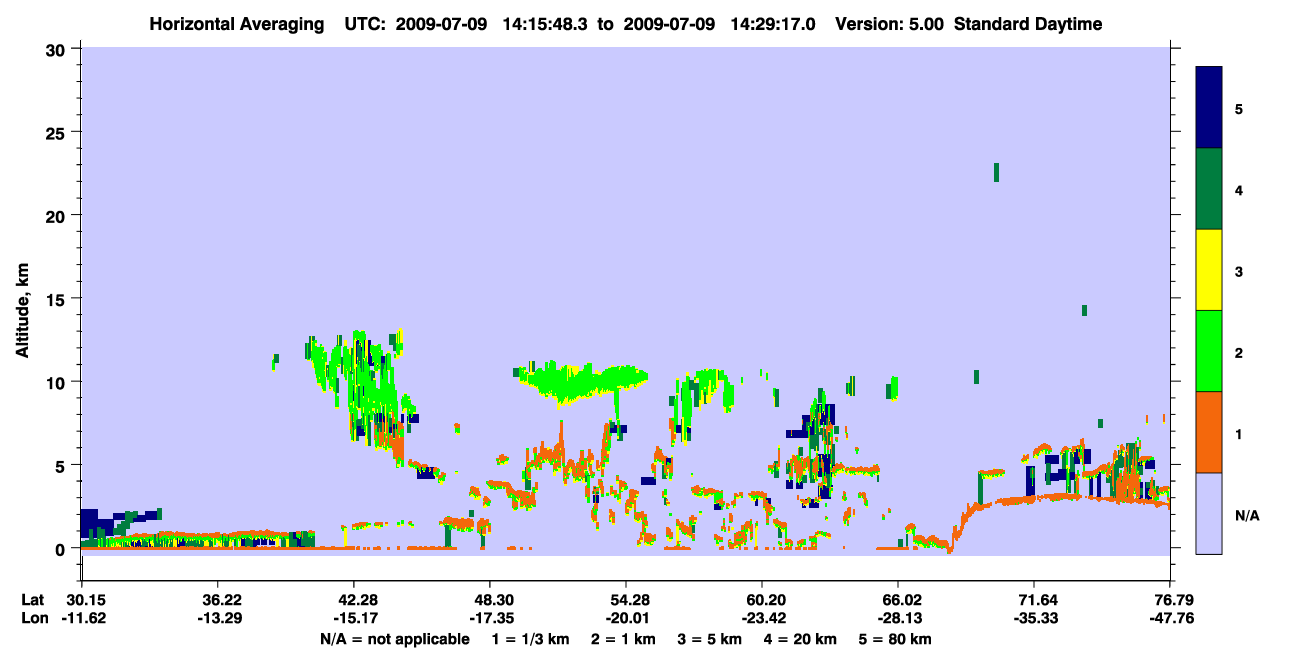Click legend text '5 = 80 km'

(895, 639)
